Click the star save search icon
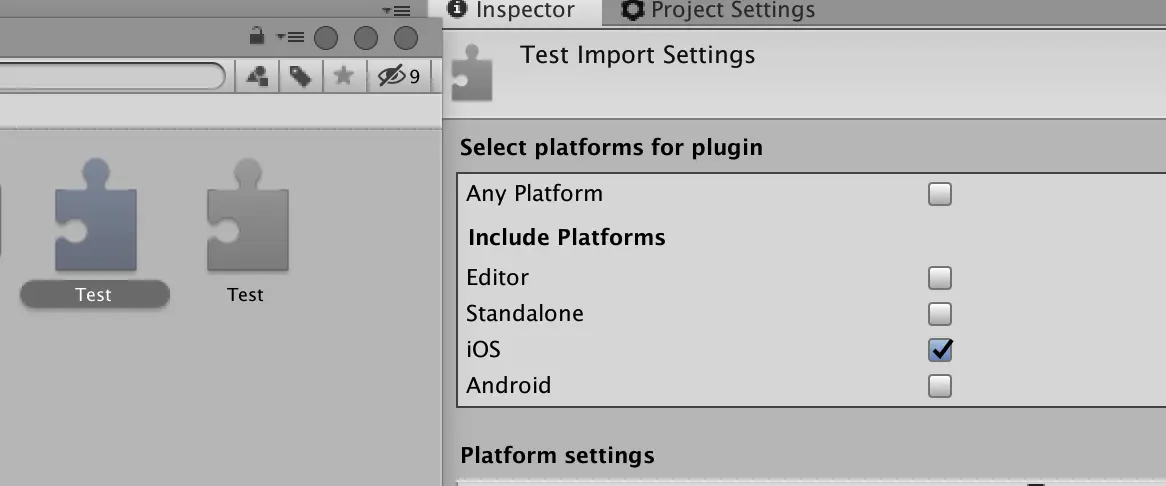 click(343, 75)
